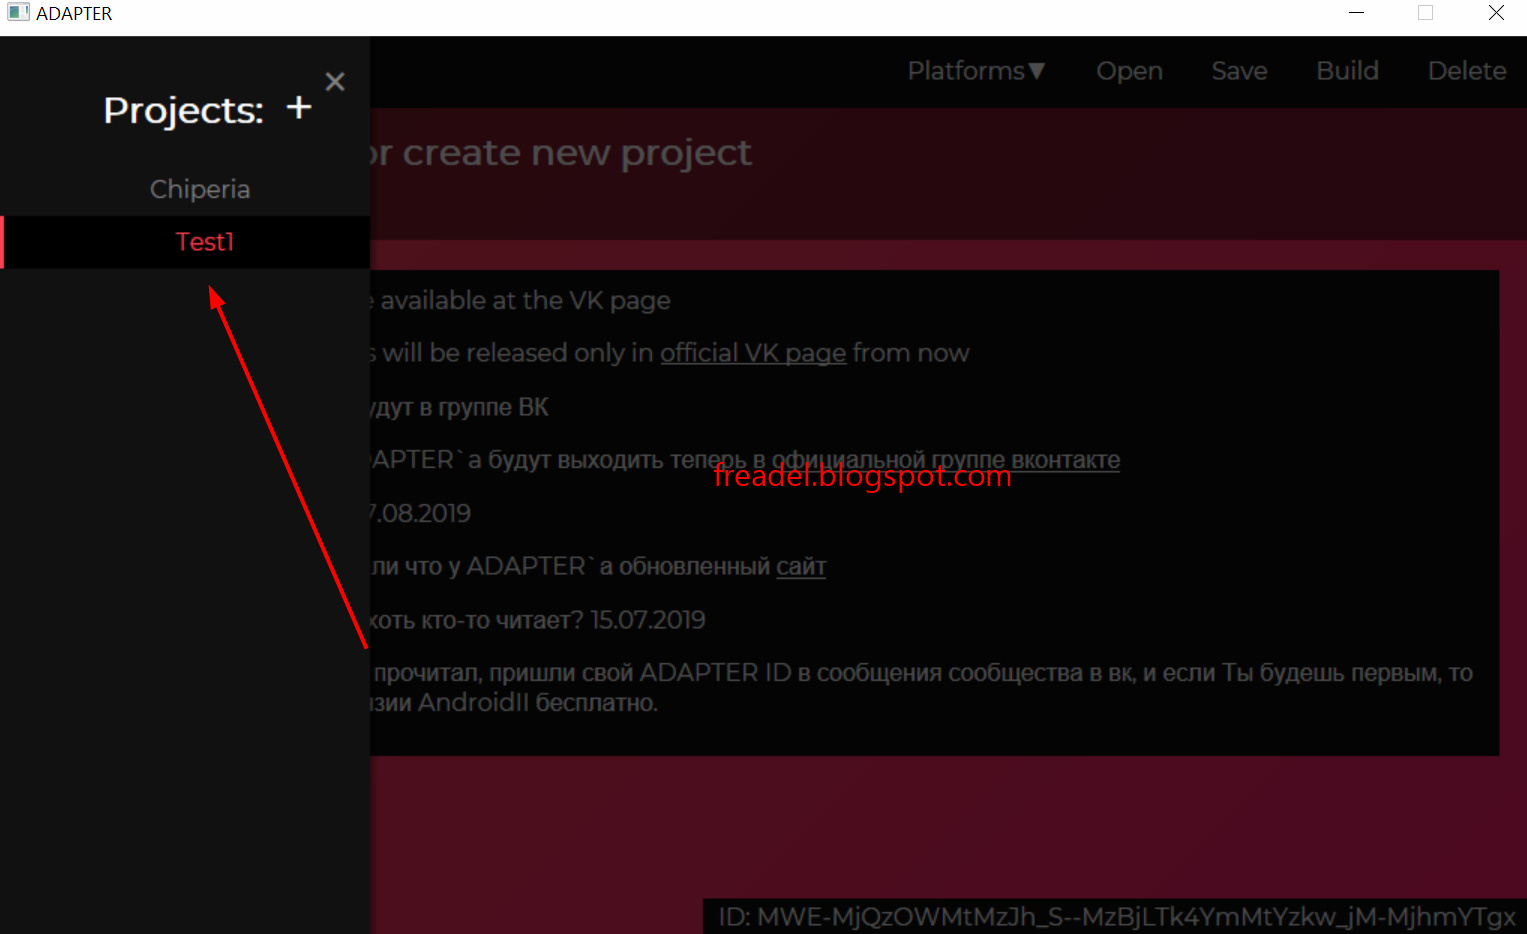Click Build in the top menu

[x=1347, y=71]
